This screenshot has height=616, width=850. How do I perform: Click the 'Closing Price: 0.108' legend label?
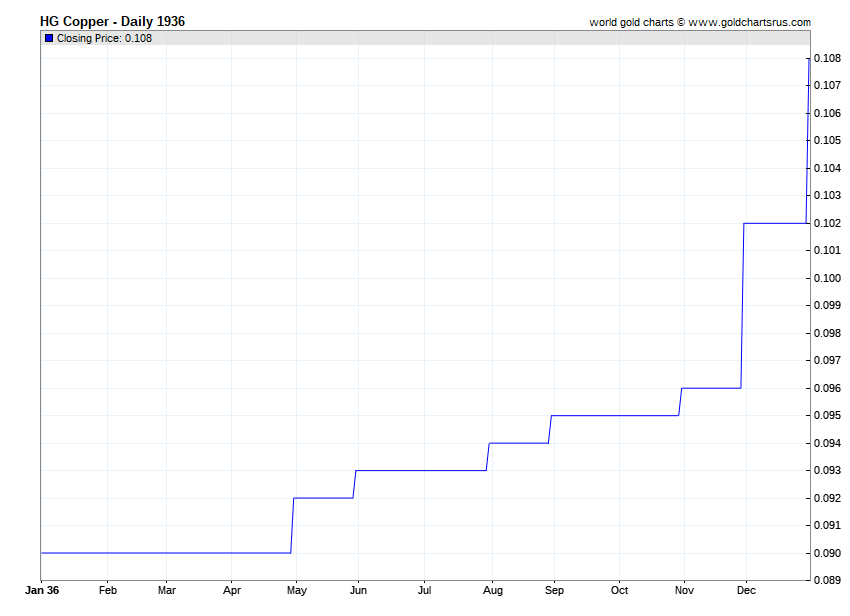click(104, 38)
